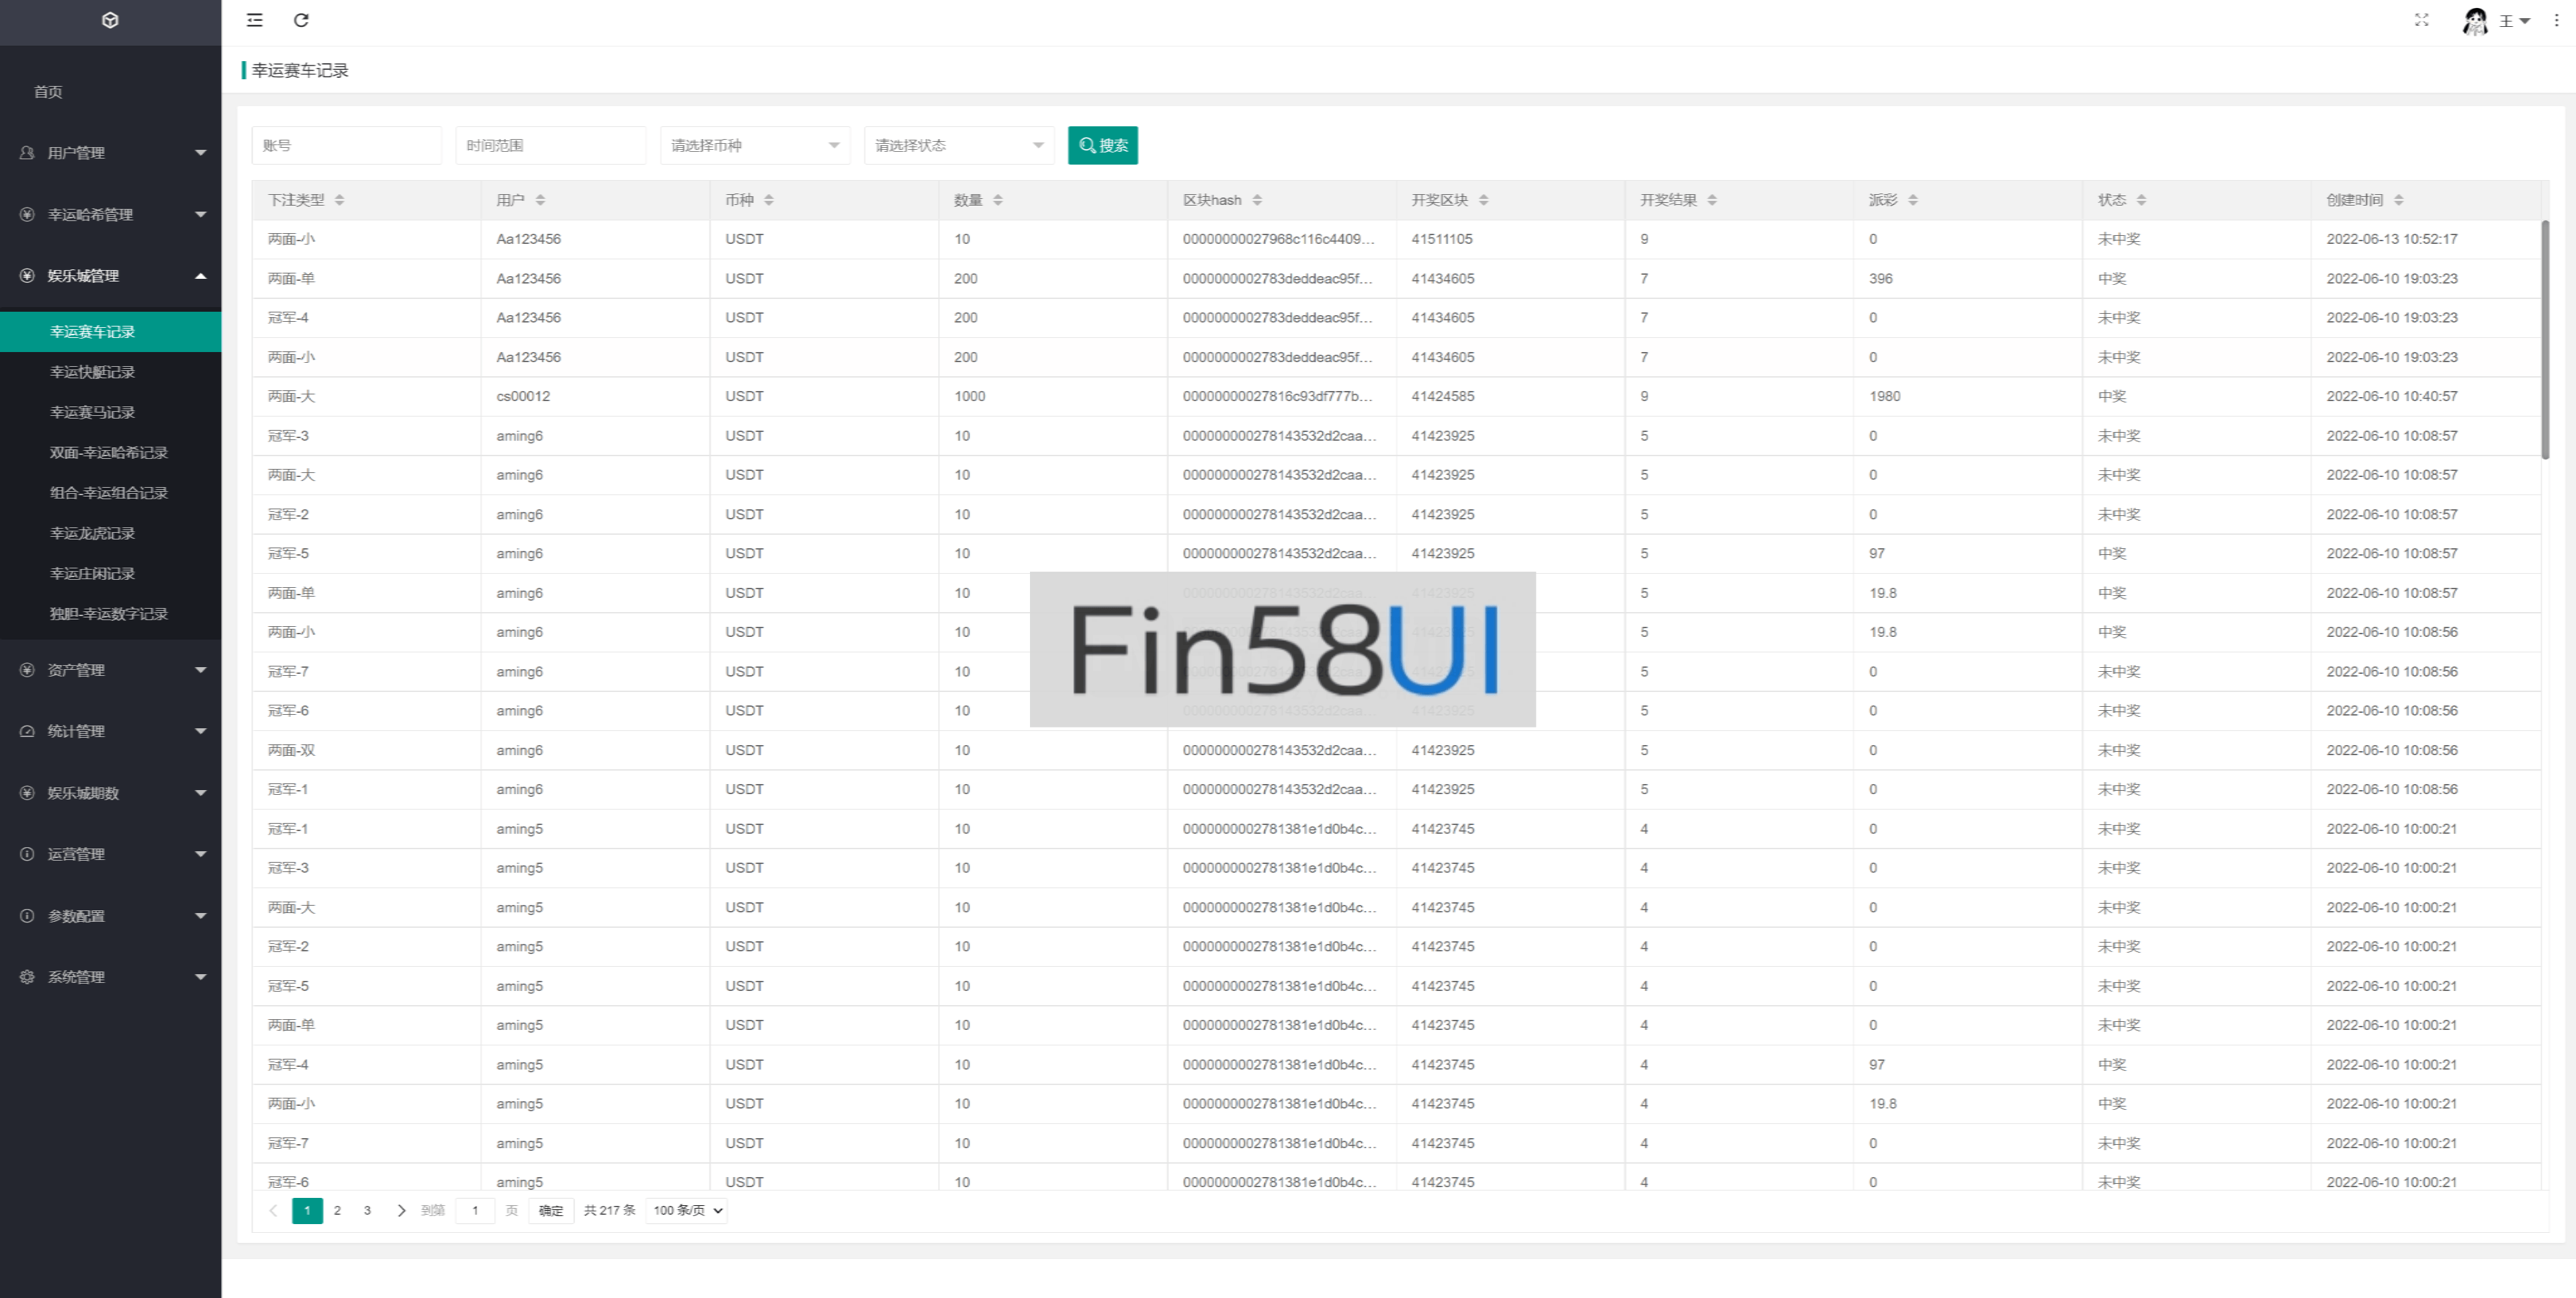Image resolution: width=2576 pixels, height=1298 pixels.
Task: Sort by 下注类型 column arrows
Action: (x=340, y=200)
